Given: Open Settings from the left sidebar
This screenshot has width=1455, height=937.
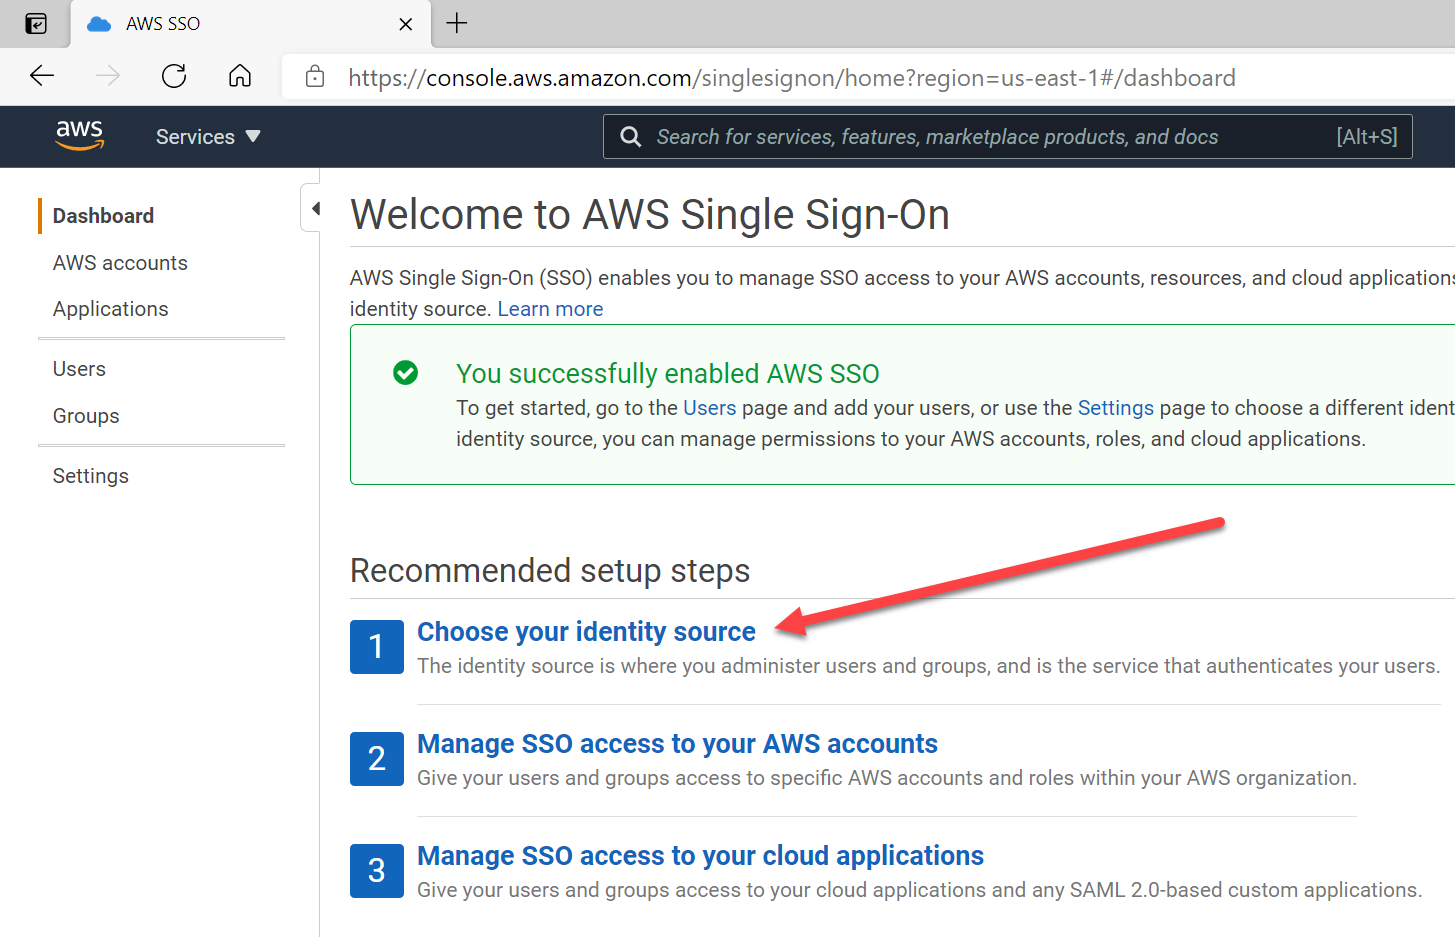Looking at the screenshot, I should click(x=90, y=476).
